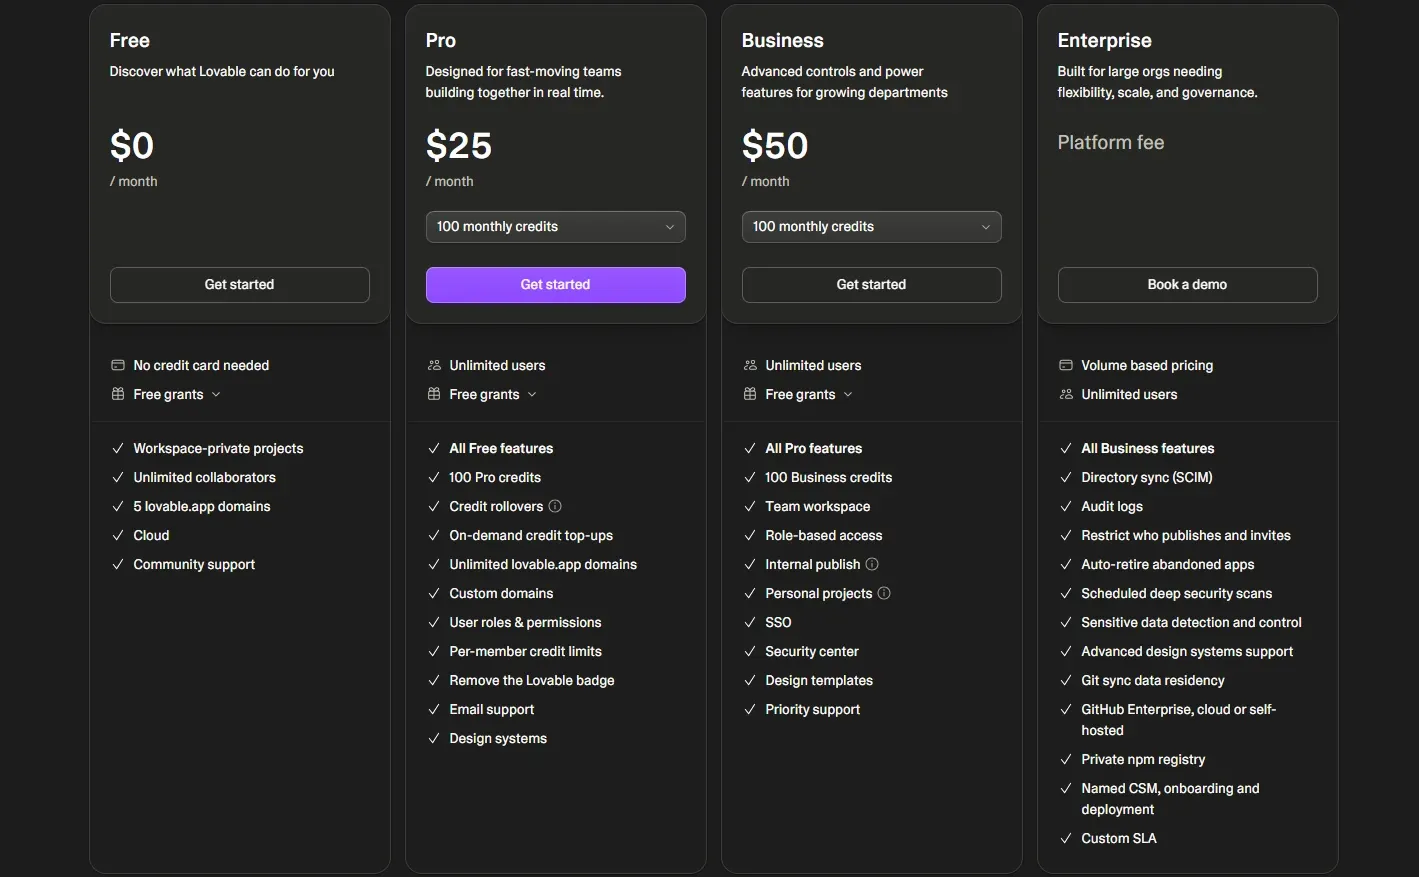Click Unlimited collaborators feature text
This screenshot has height=877, width=1419.
tap(205, 477)
